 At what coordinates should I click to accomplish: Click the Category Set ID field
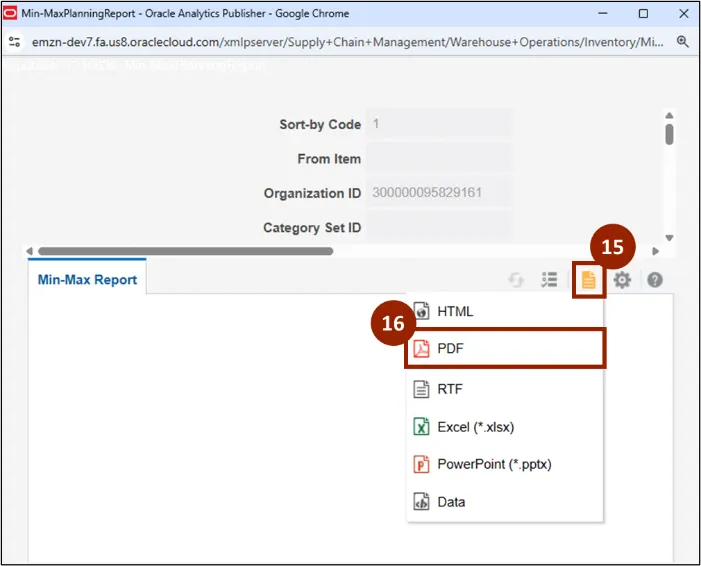[x=439, y=227]
